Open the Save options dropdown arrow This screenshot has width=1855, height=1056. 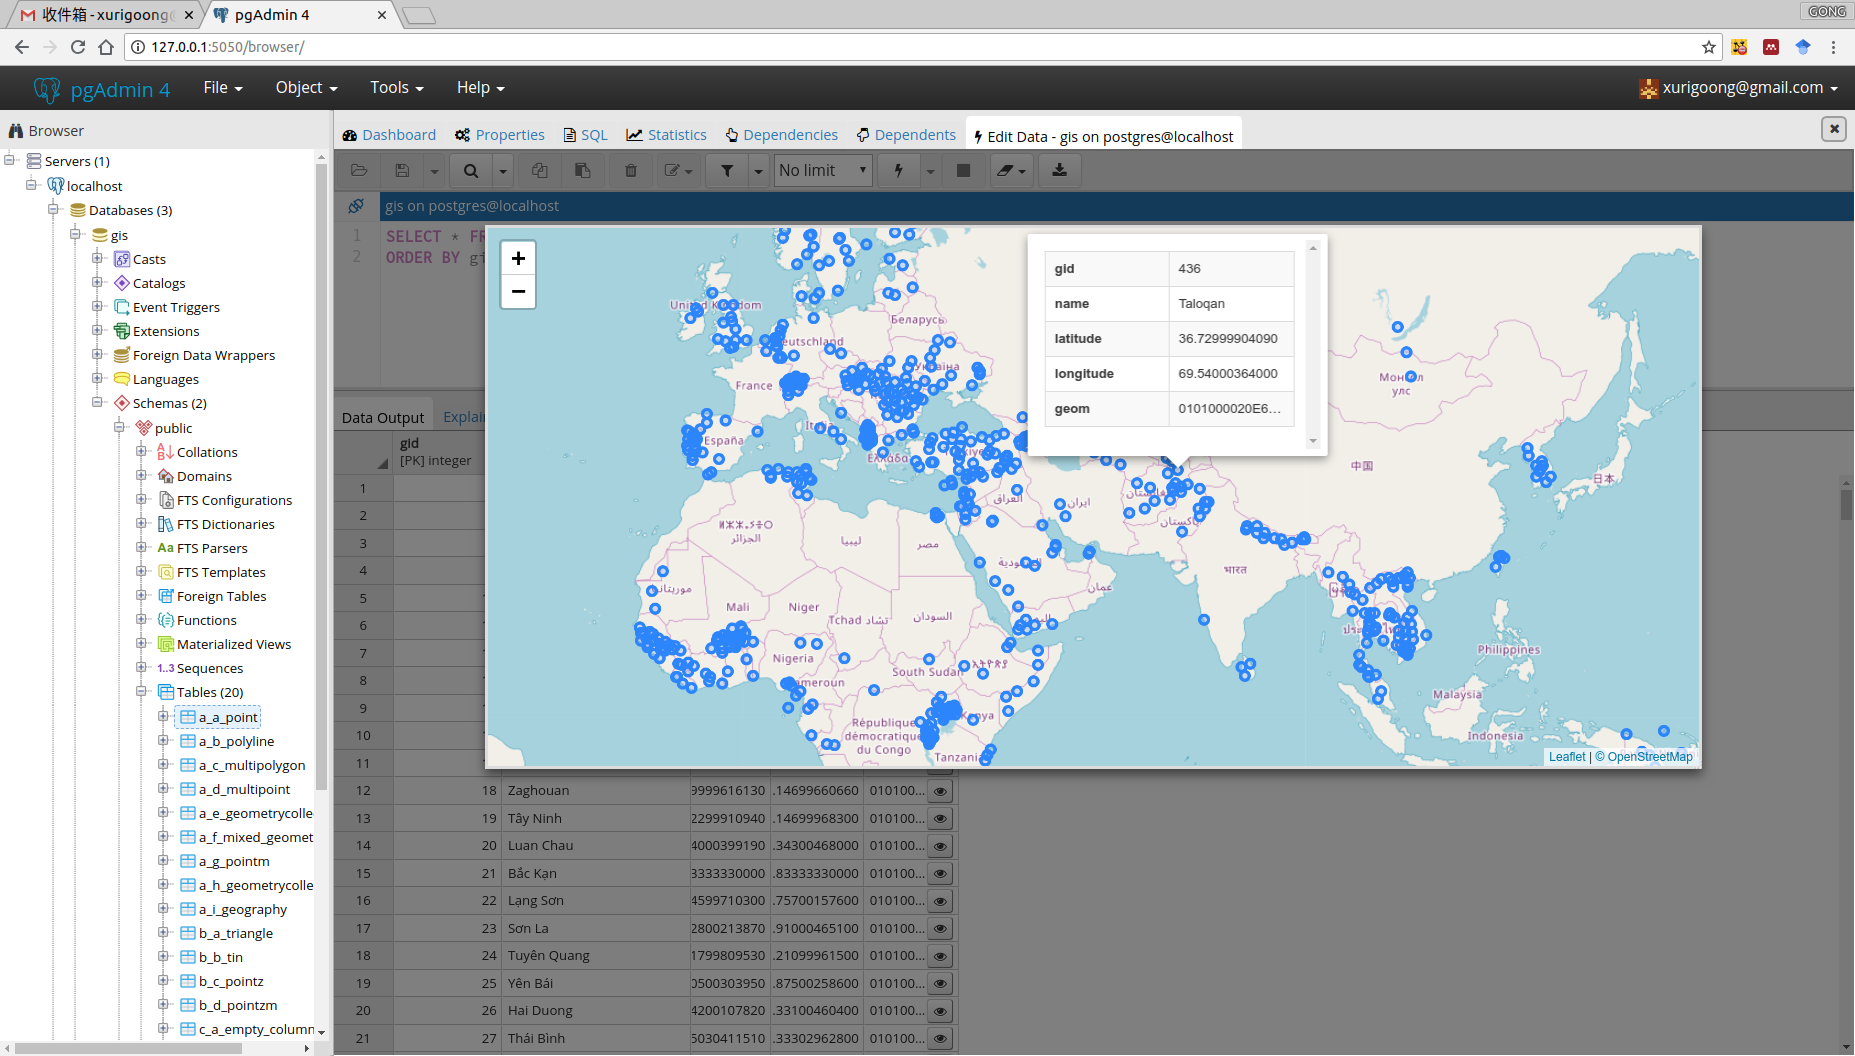(x=434, y=171)
